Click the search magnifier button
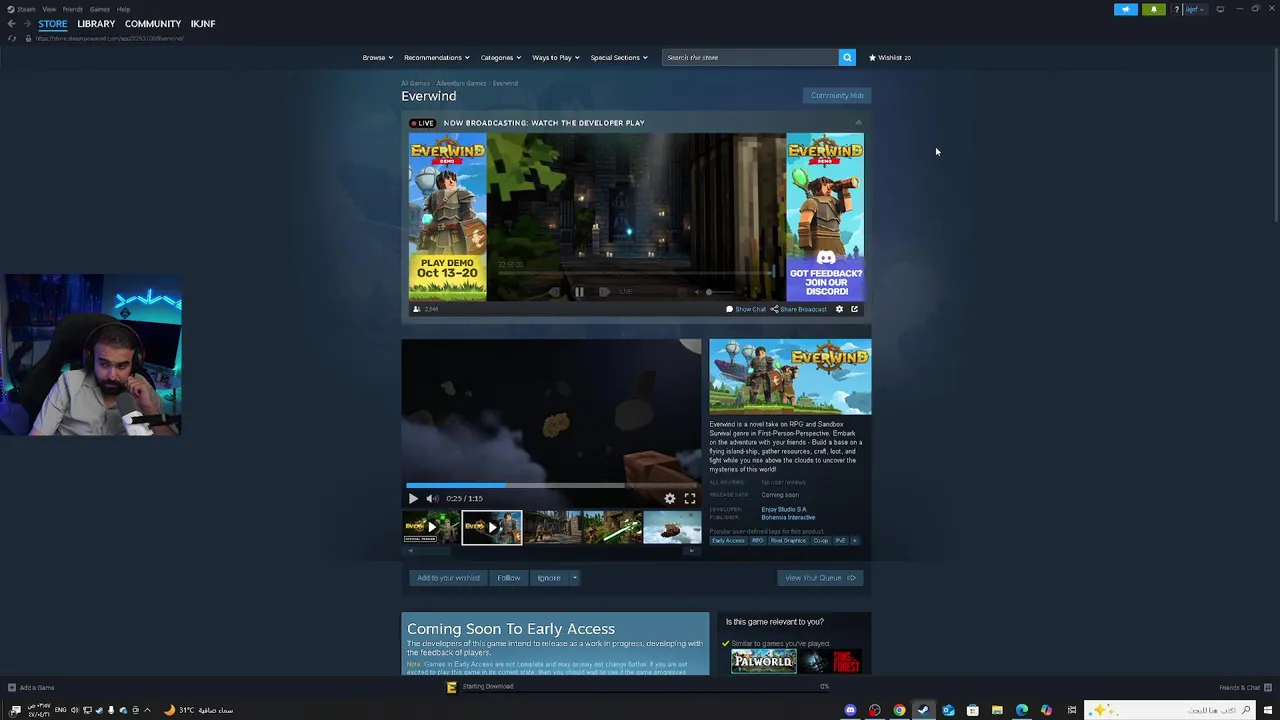The width and height of the screenshot is (1280, 720). point(847,57)
